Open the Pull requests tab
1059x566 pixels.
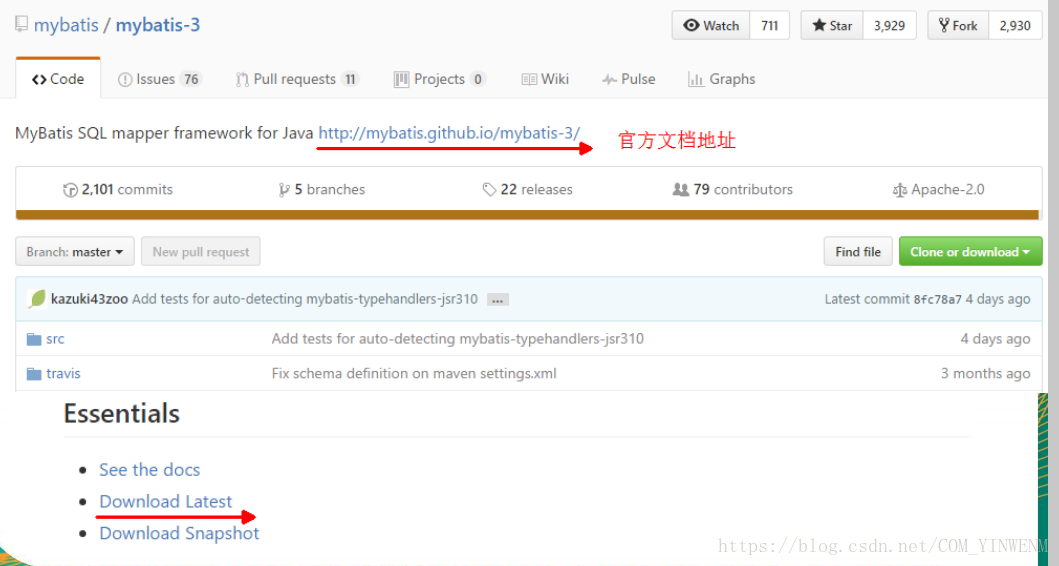(297, 79)
